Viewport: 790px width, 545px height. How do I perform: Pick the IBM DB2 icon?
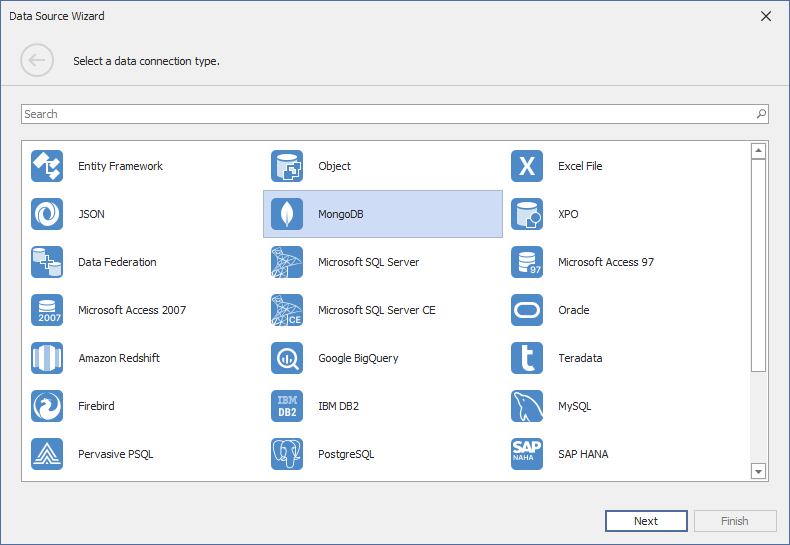(287, 406)
